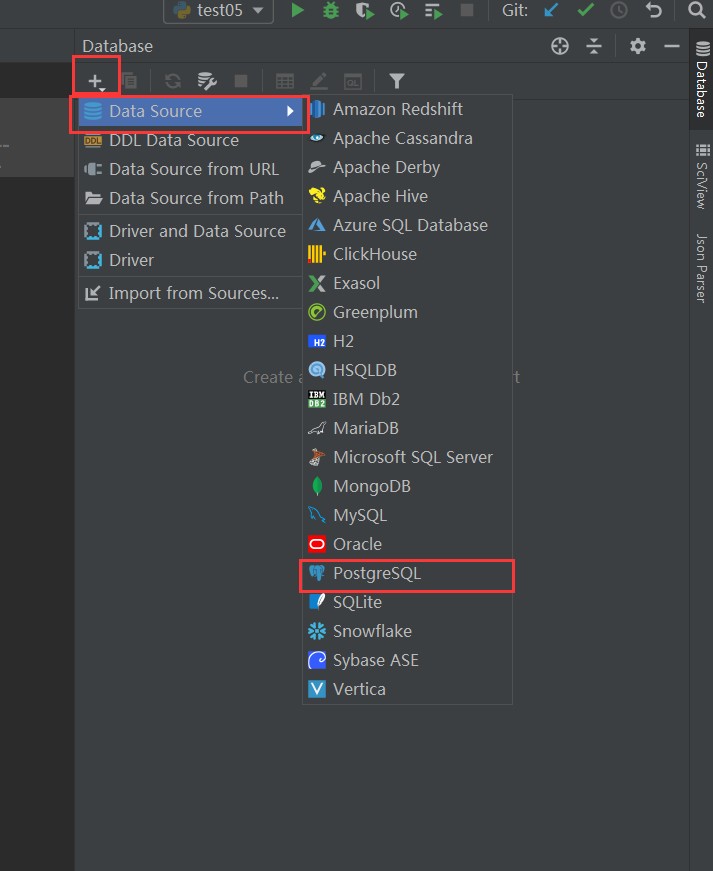Click the green Debug bug icon
Screen dimensions: 713x871
(331, 11)
